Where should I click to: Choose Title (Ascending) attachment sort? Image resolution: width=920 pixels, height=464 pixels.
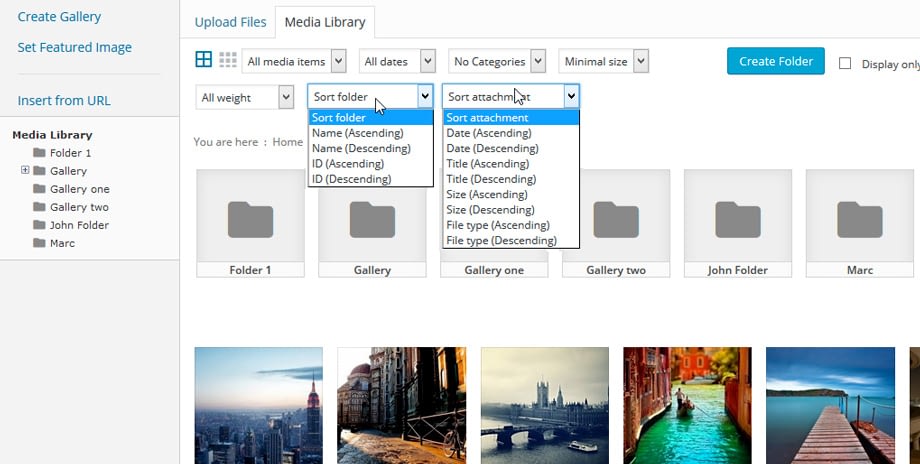511,164
